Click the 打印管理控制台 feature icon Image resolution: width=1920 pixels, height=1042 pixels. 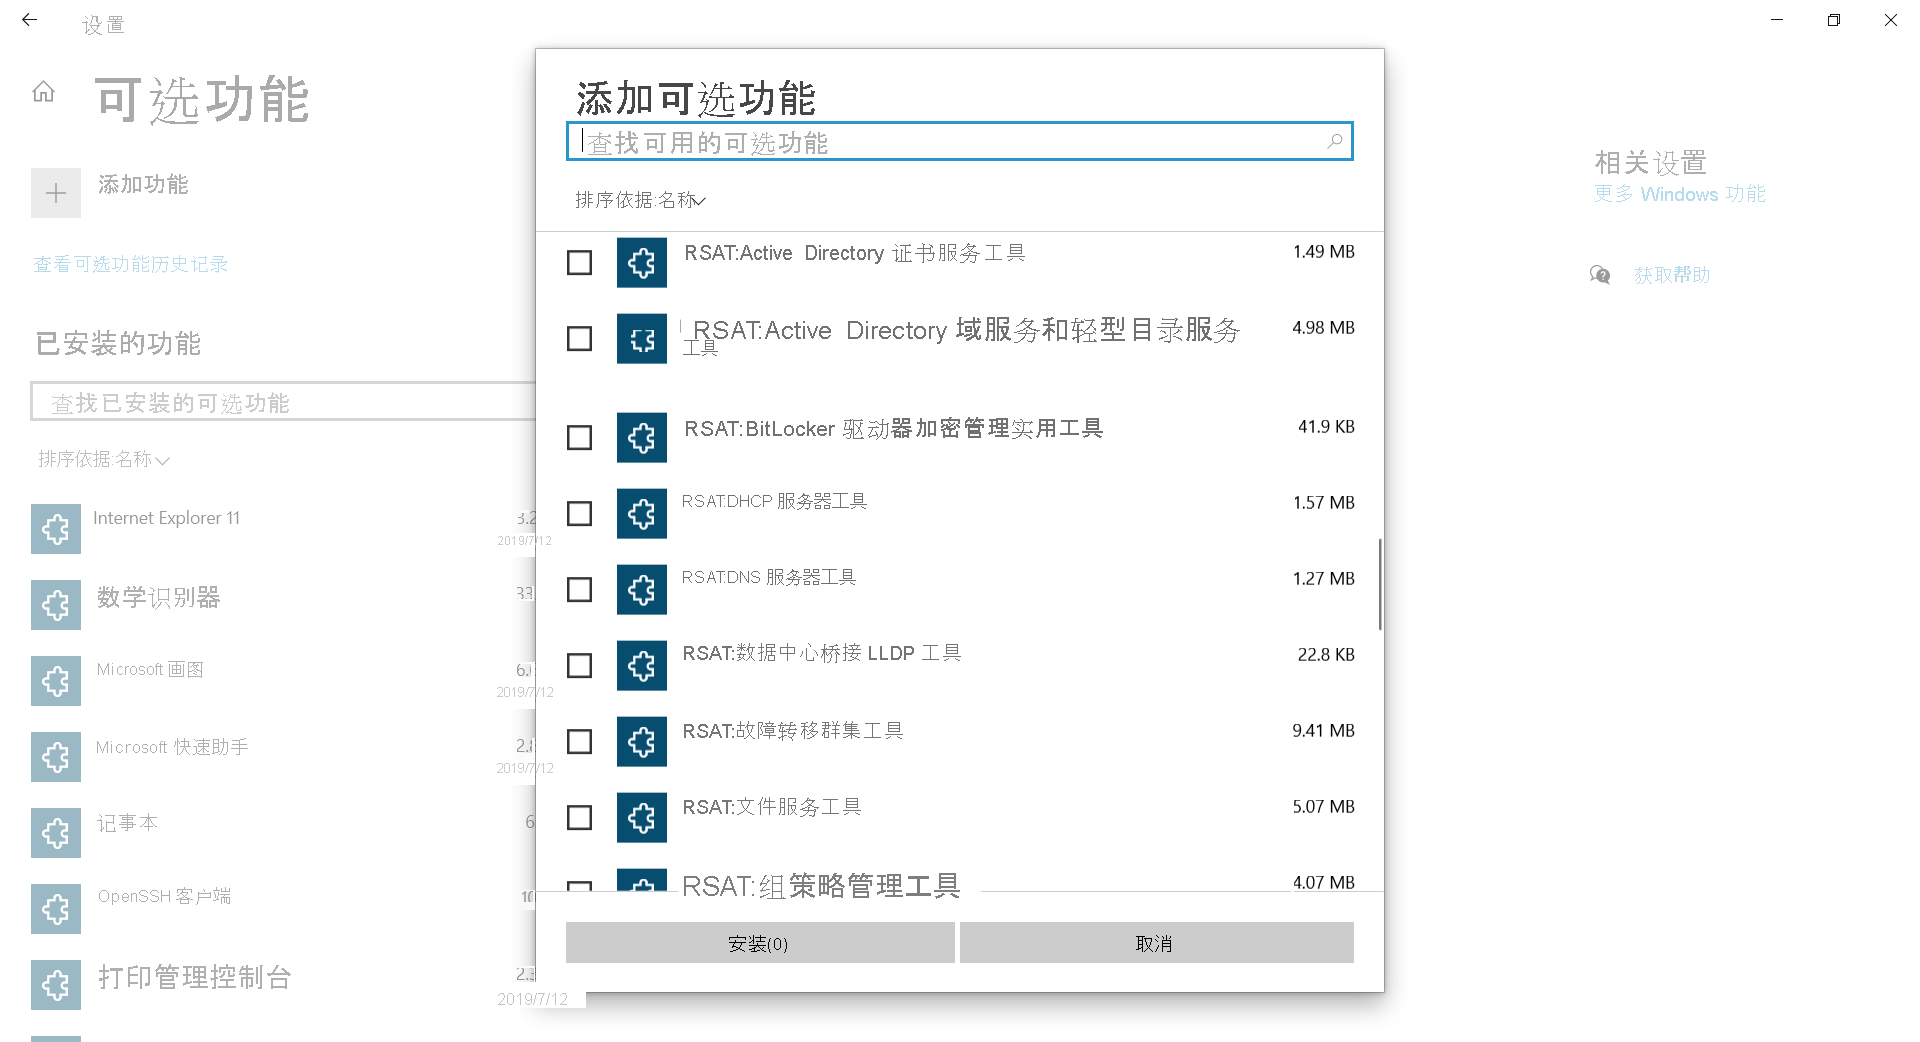(56, 985)
